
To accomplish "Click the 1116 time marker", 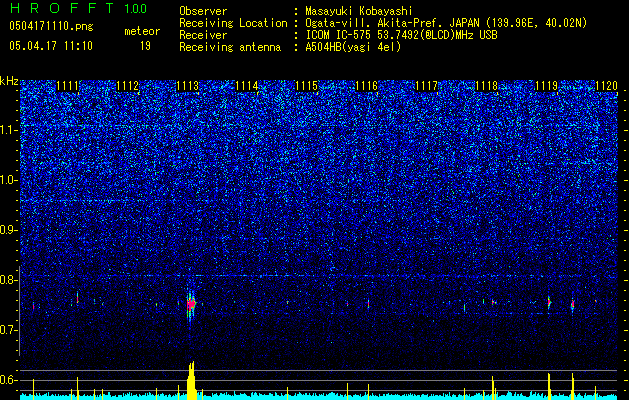I will click(x=367, y=86).
